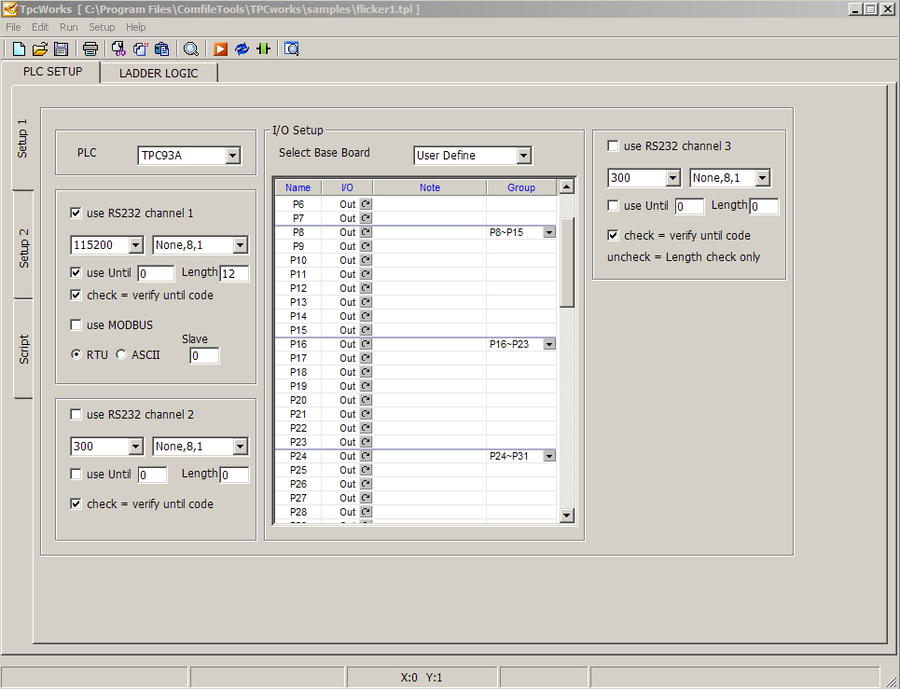Image resolution: width=900 pixels, height=689 pixels.
Task: Toggle the I/O direction icon for P24
Action: 366,456
